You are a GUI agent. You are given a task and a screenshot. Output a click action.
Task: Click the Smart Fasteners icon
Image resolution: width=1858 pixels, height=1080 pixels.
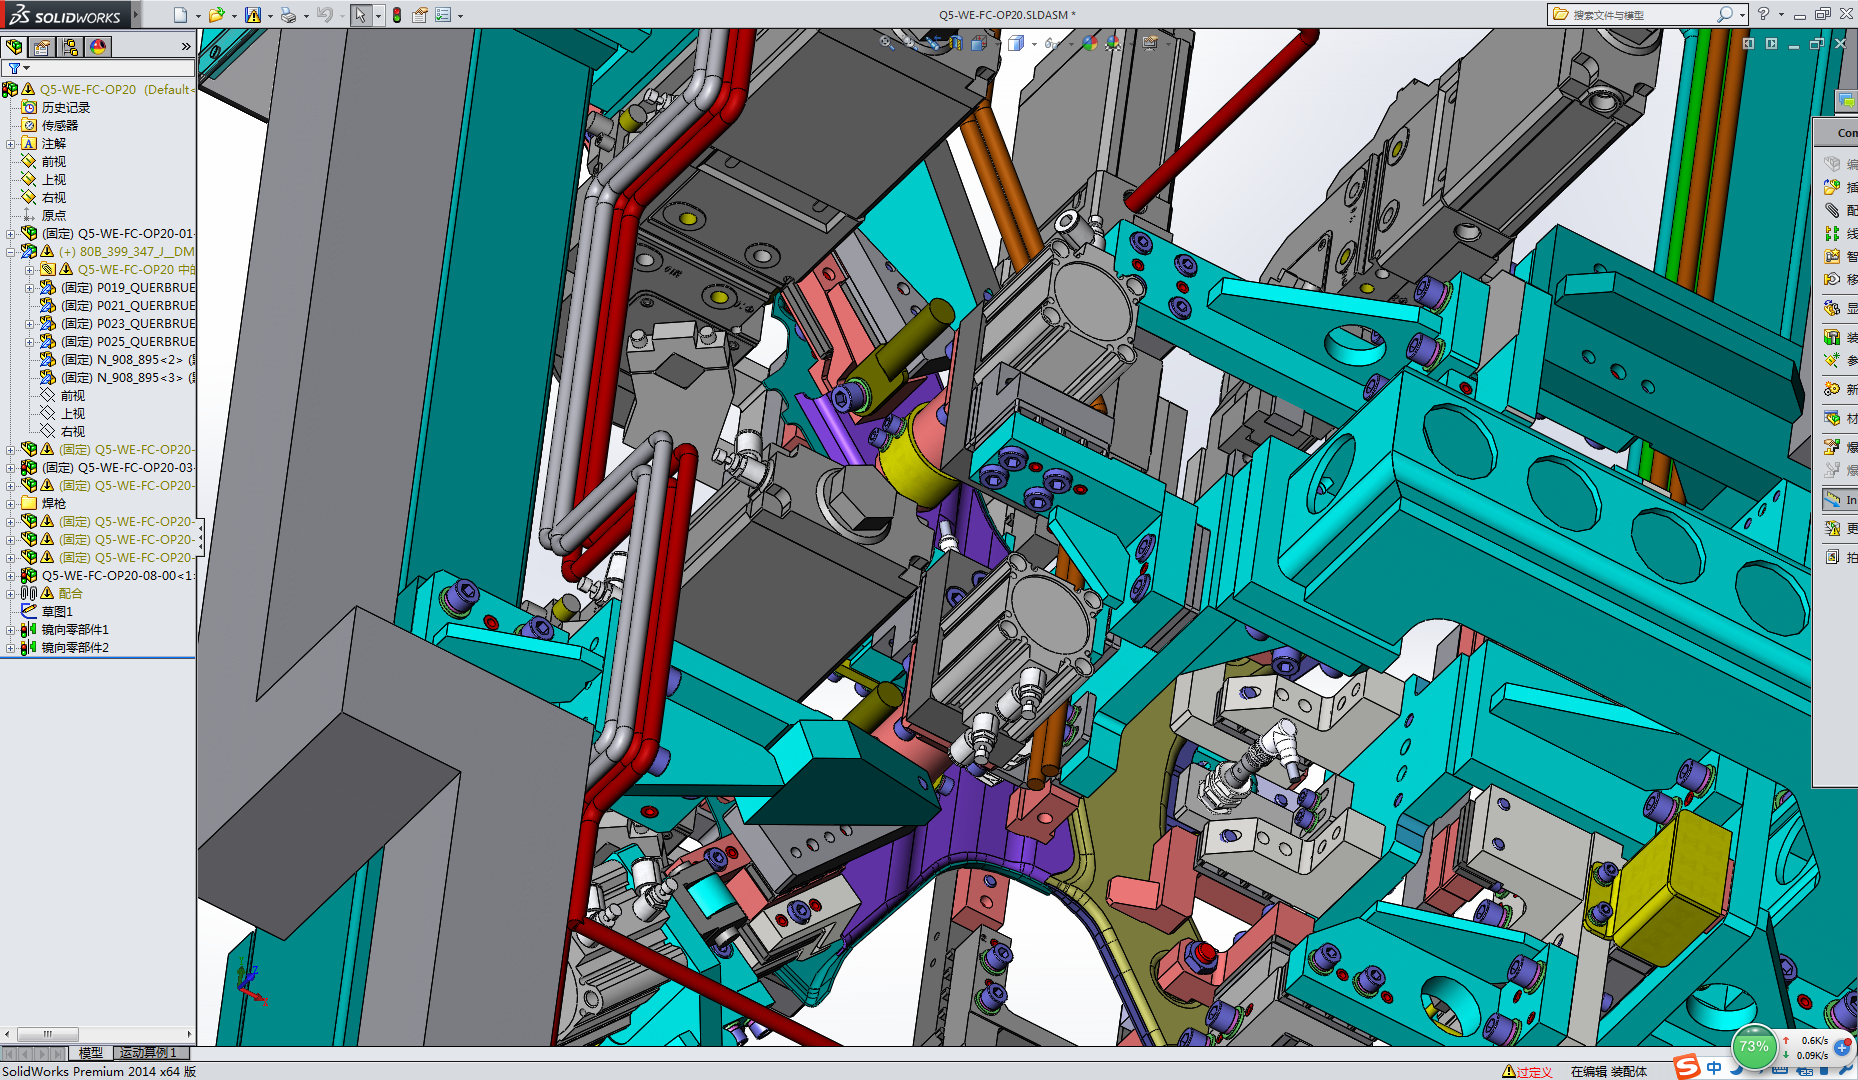(x=1832, y=256)
